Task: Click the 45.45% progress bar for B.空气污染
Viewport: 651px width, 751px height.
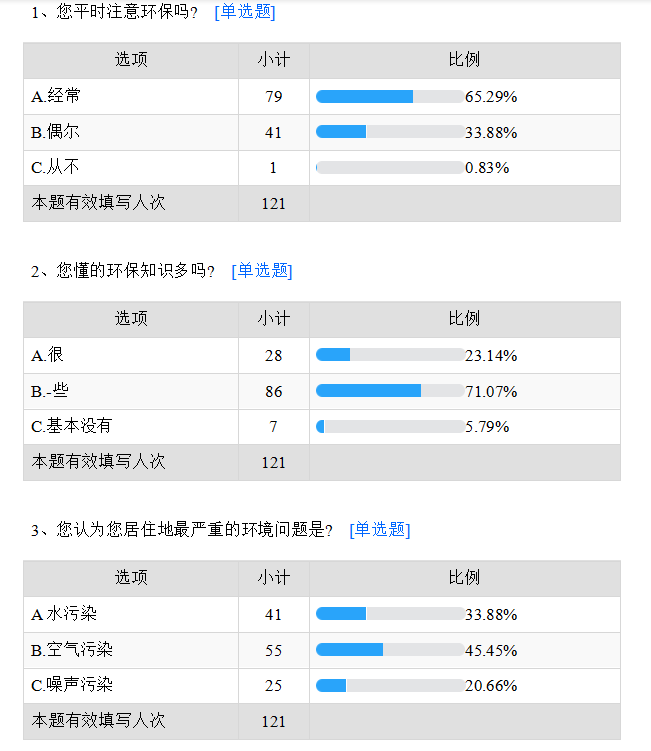Action: tap(390, 649)
